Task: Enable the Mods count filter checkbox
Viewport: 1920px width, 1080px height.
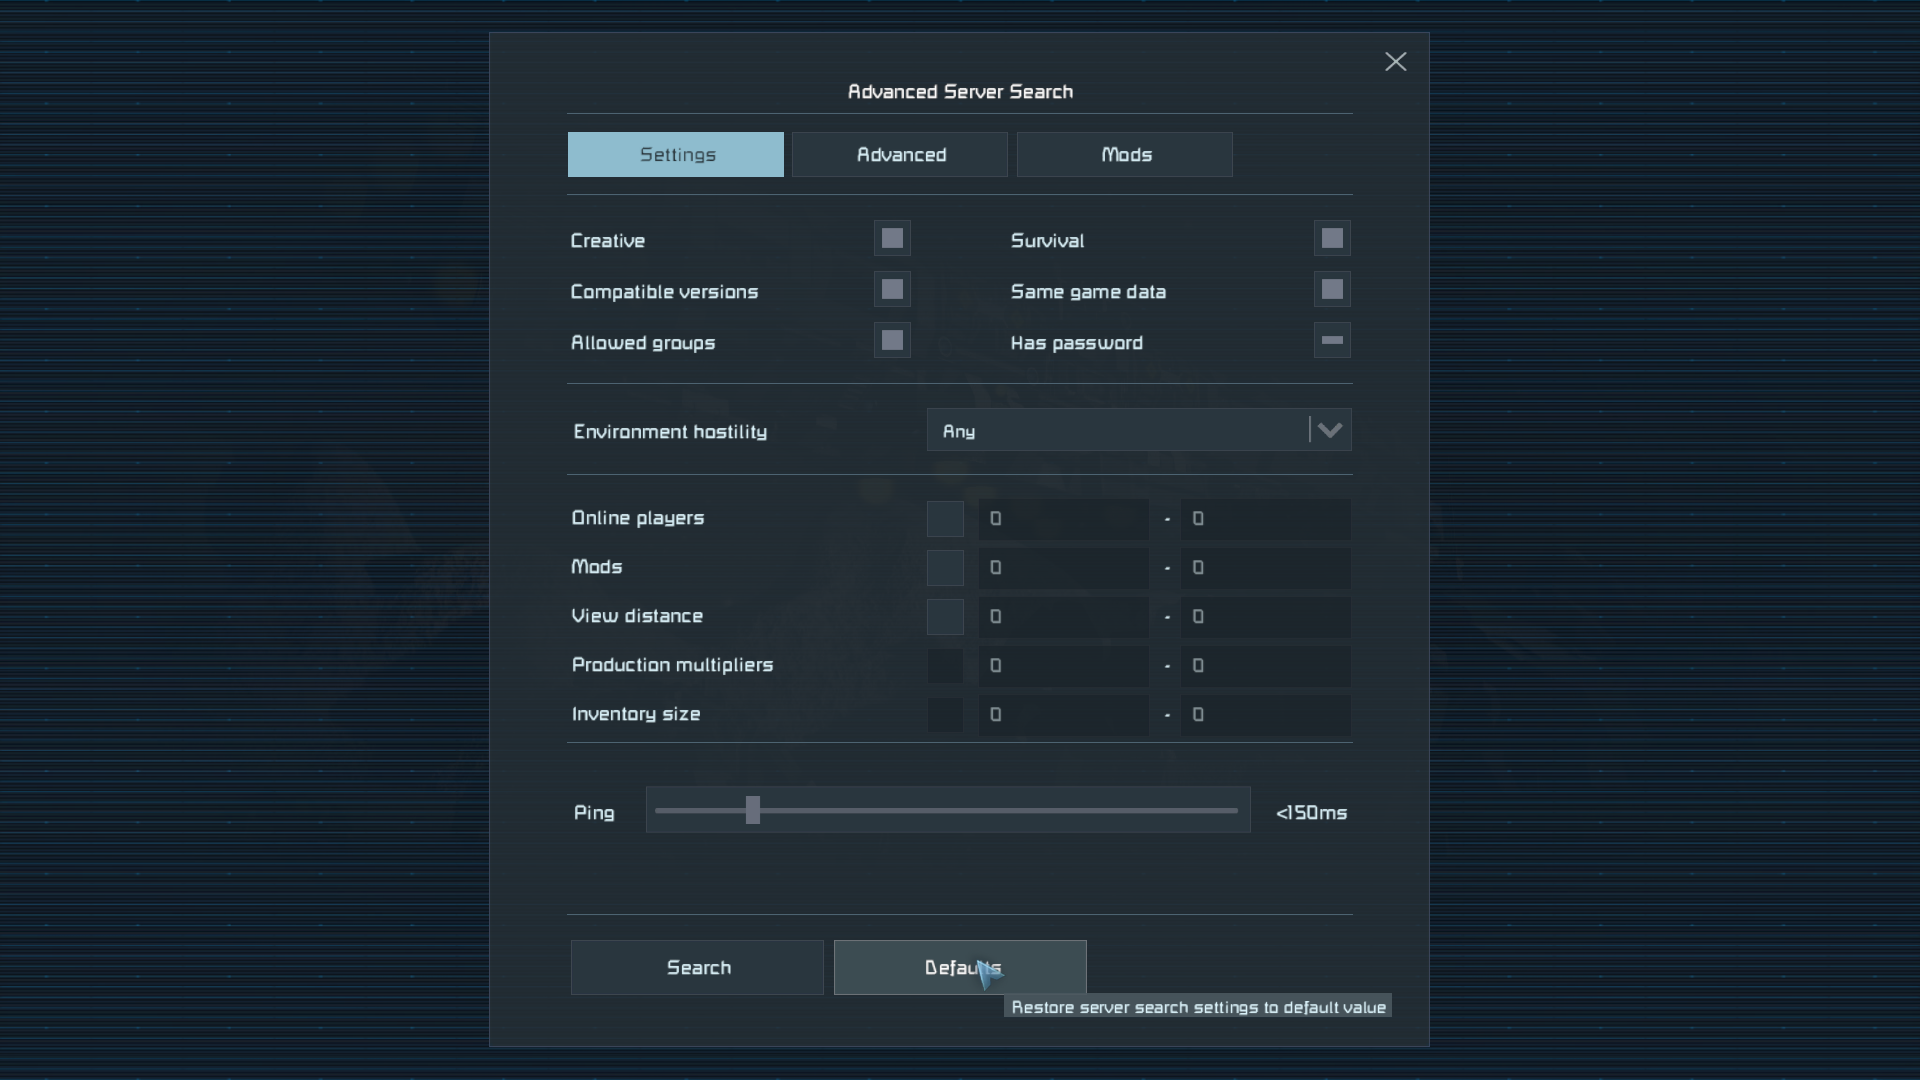Action: [945, 568]
